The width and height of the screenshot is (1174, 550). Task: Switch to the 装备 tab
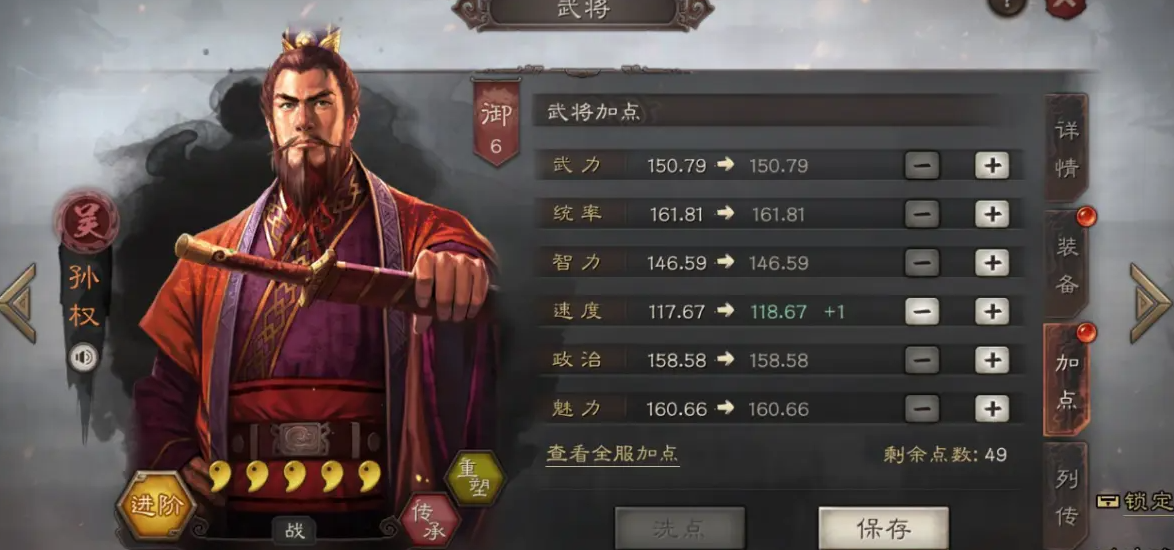(x=1066, y=264)
